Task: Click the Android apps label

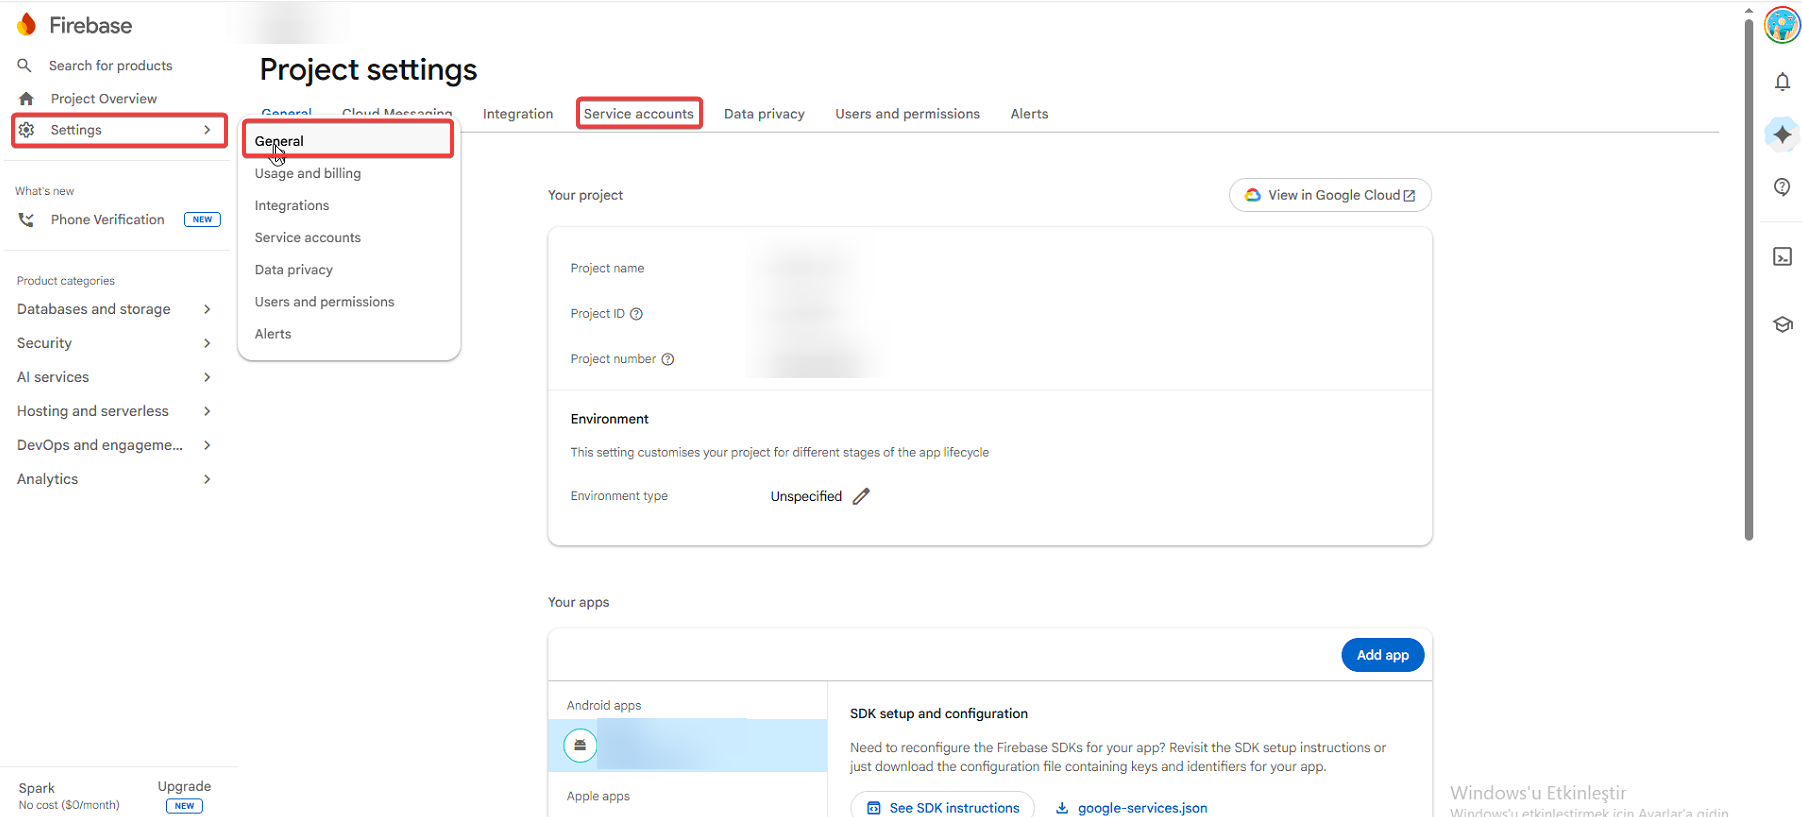Action: point(604,706)
